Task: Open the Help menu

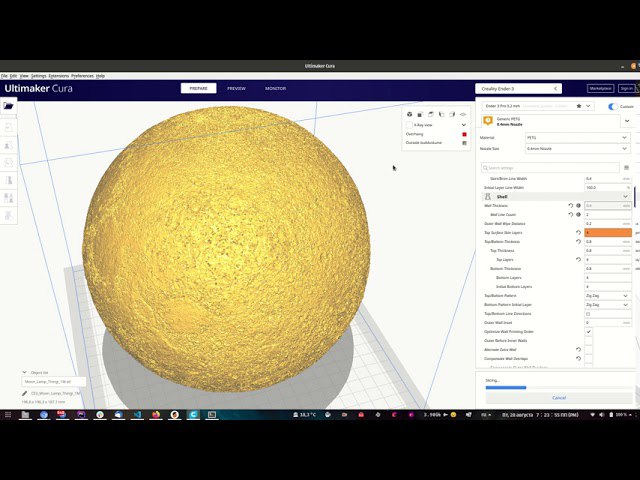Action: tap(100, 76)
